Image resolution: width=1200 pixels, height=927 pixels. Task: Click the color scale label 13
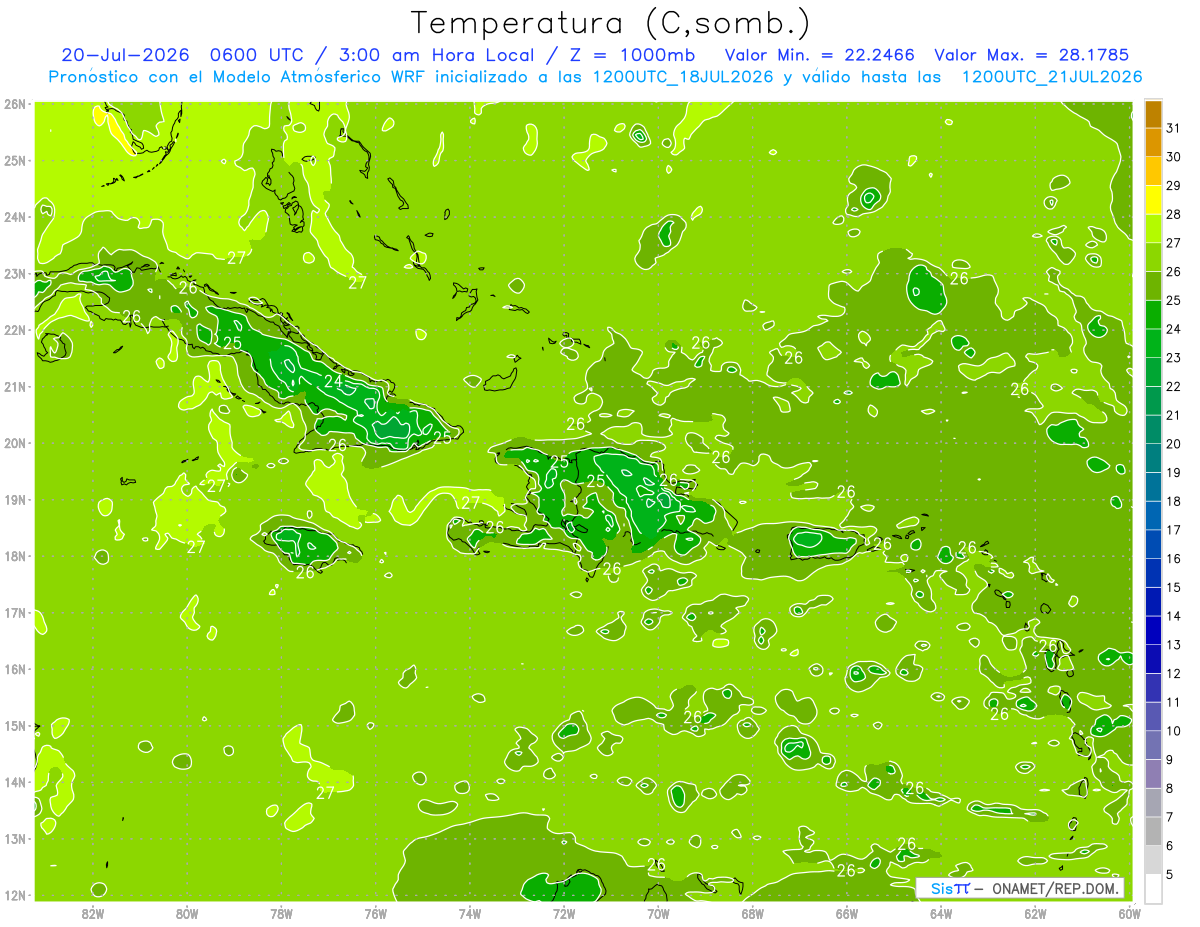[x=1174, y=645]
